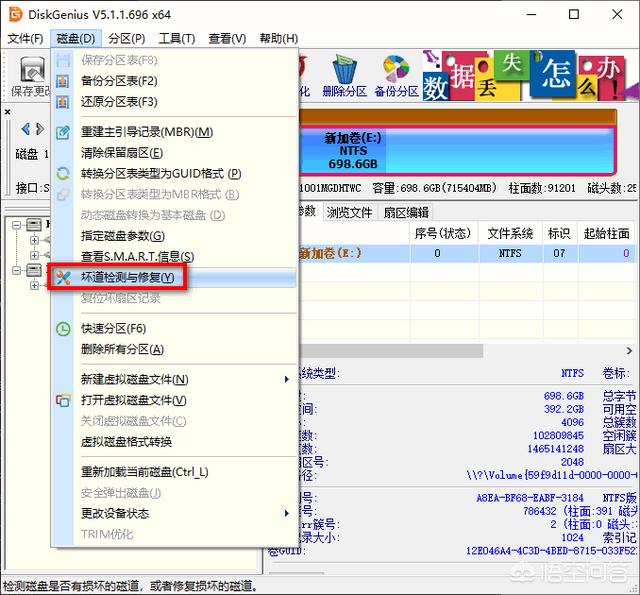Click the Save Changes toolbar icon
Viewport: 640px width, 595px height.
(x=33, y=69)
